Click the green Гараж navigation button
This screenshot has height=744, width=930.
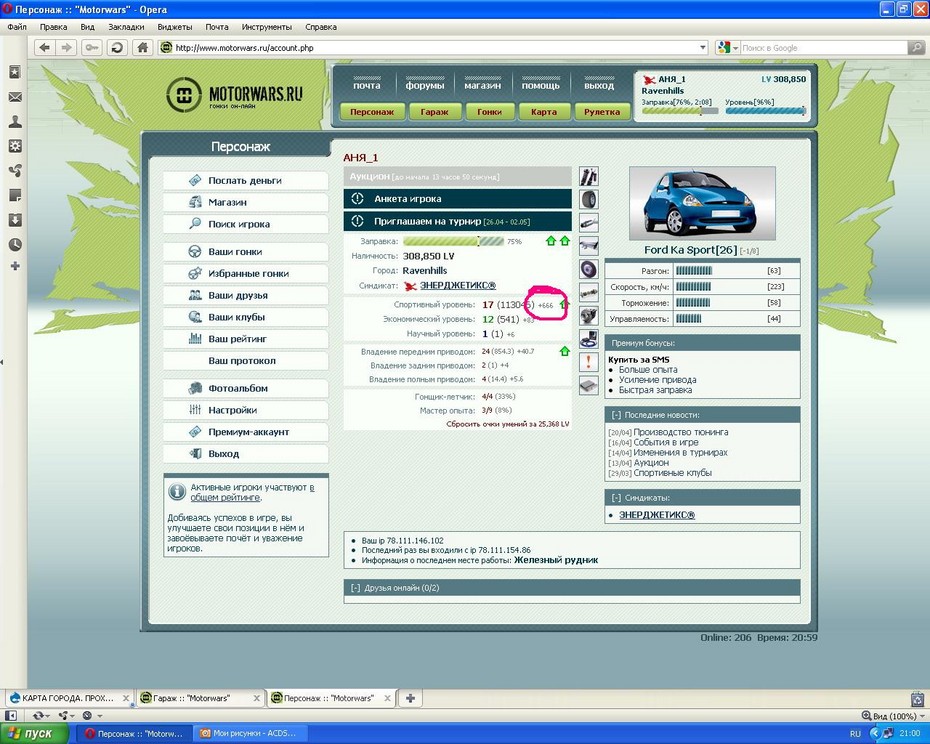[434, 112]
